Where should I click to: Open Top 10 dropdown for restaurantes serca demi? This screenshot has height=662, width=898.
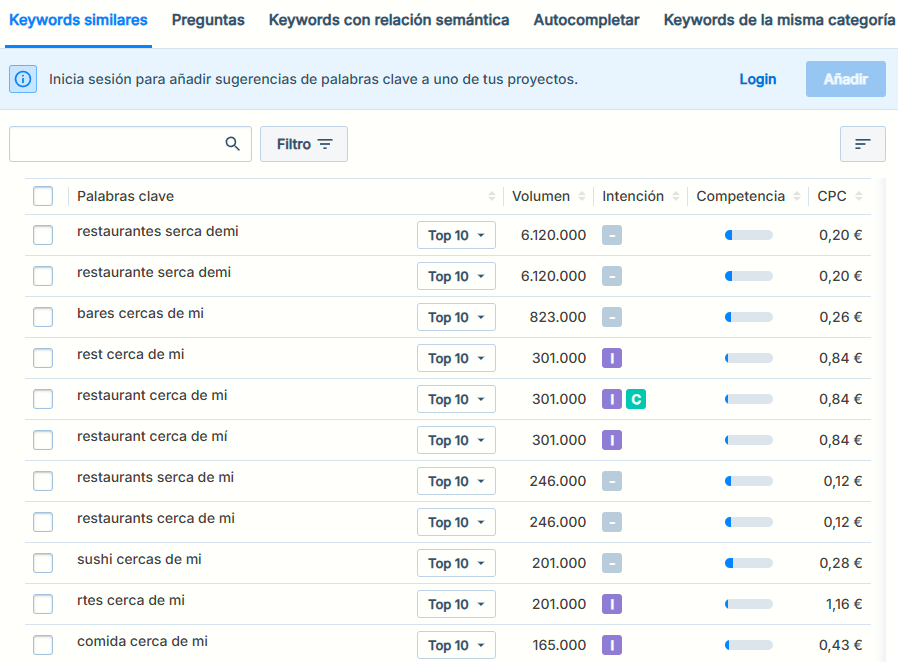(x=456, y=235)
